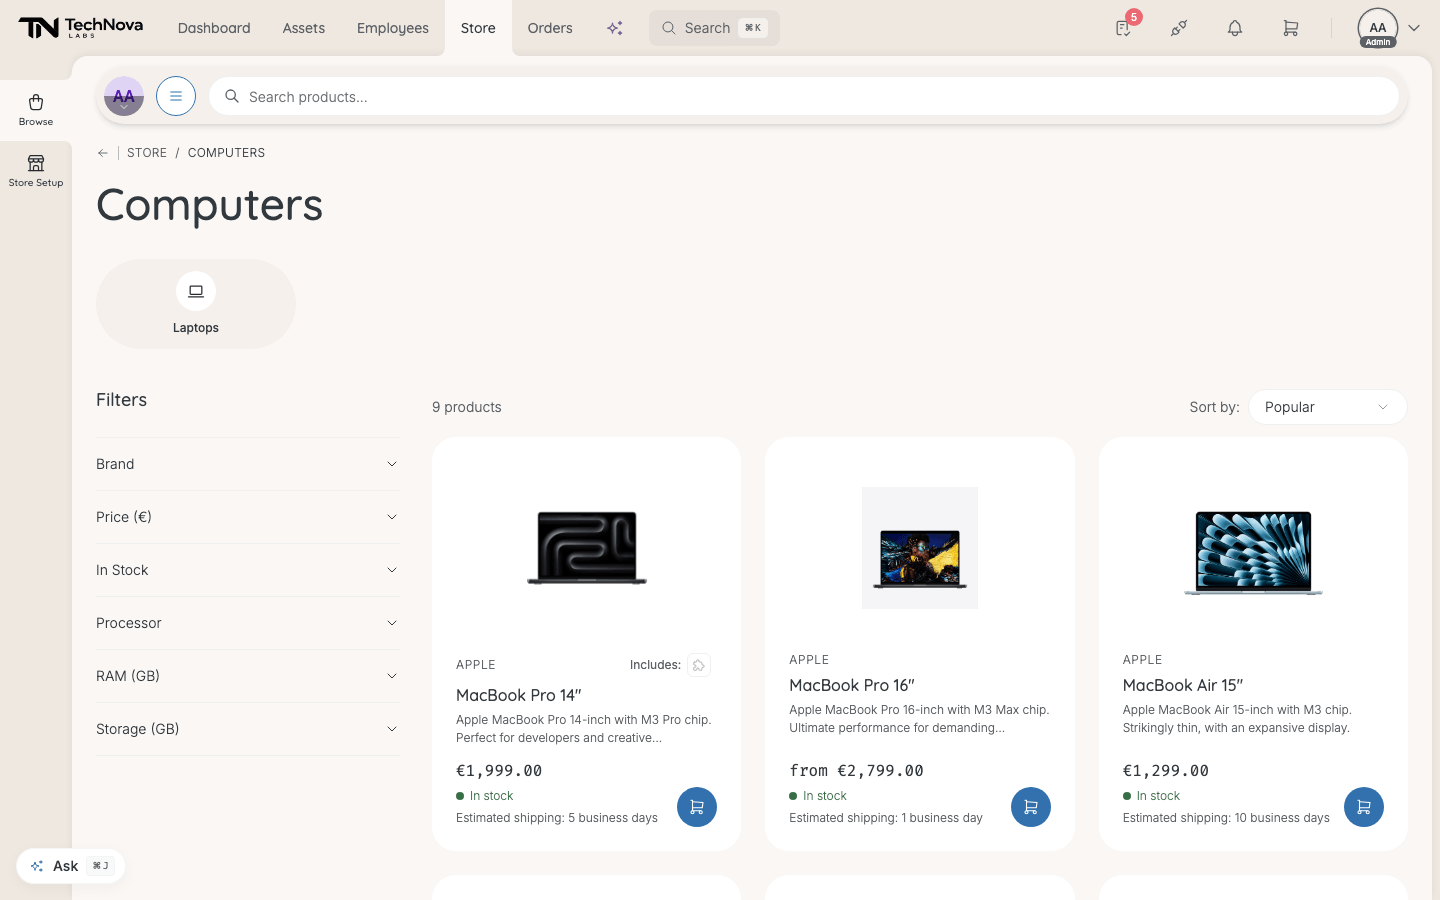Switch to the Assets tab
The width and height of the screenshot is (1440, 900).
[304, 28]
